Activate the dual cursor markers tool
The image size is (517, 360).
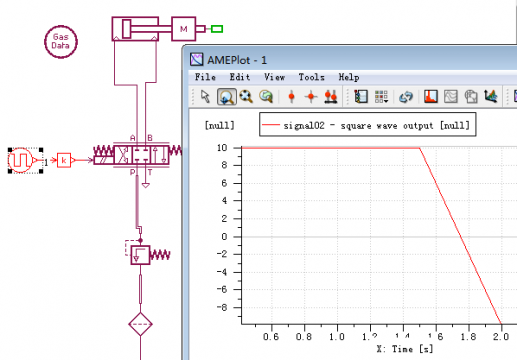[331, 97]
